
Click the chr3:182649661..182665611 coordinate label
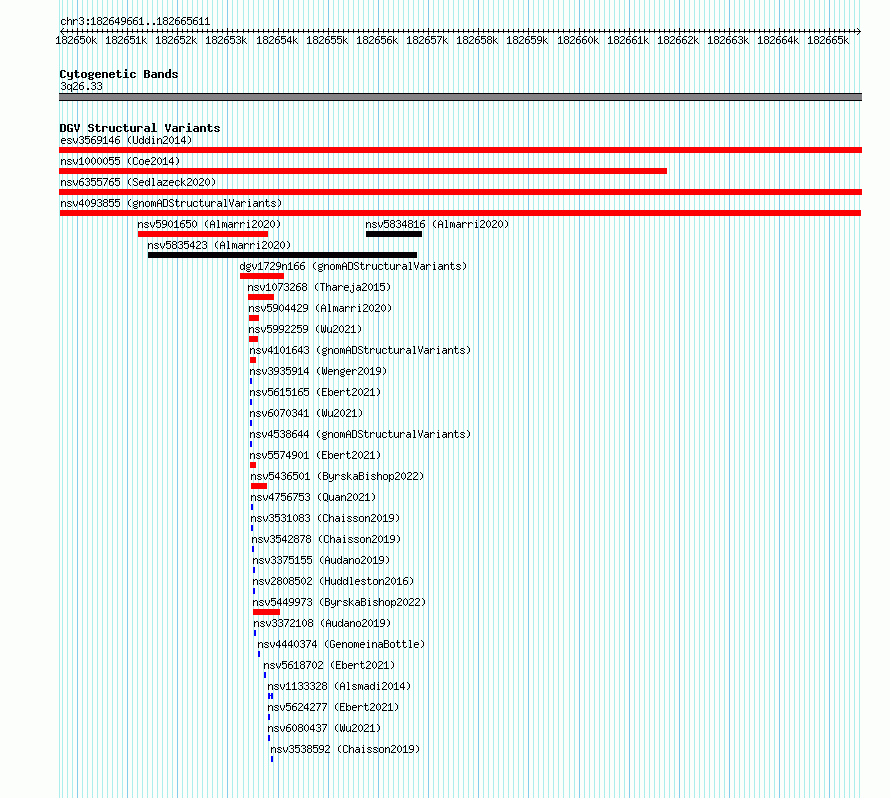pyautogui.click(x=135, y=21)
